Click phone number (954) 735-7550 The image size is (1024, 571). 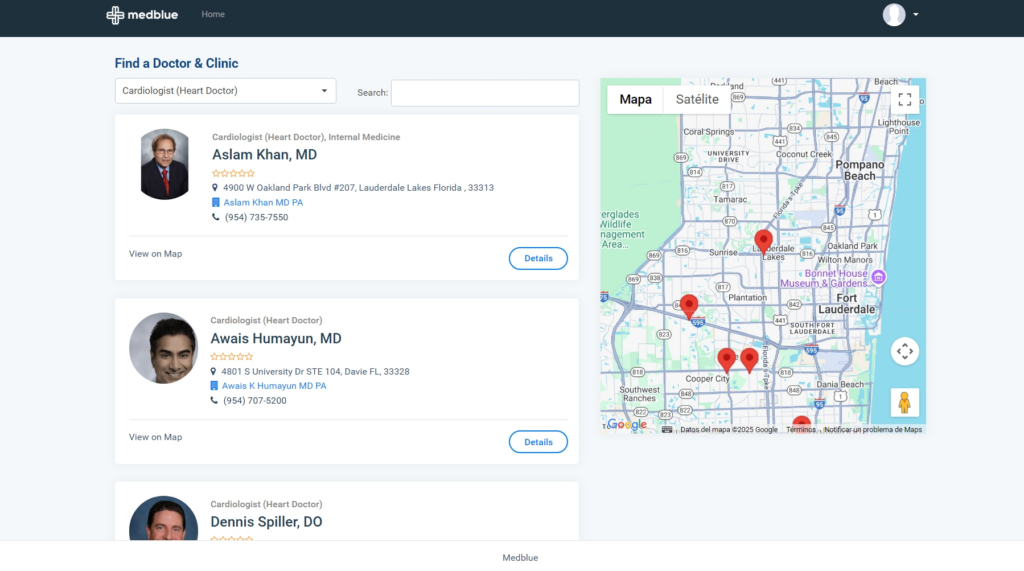click(x=256, y=218)
